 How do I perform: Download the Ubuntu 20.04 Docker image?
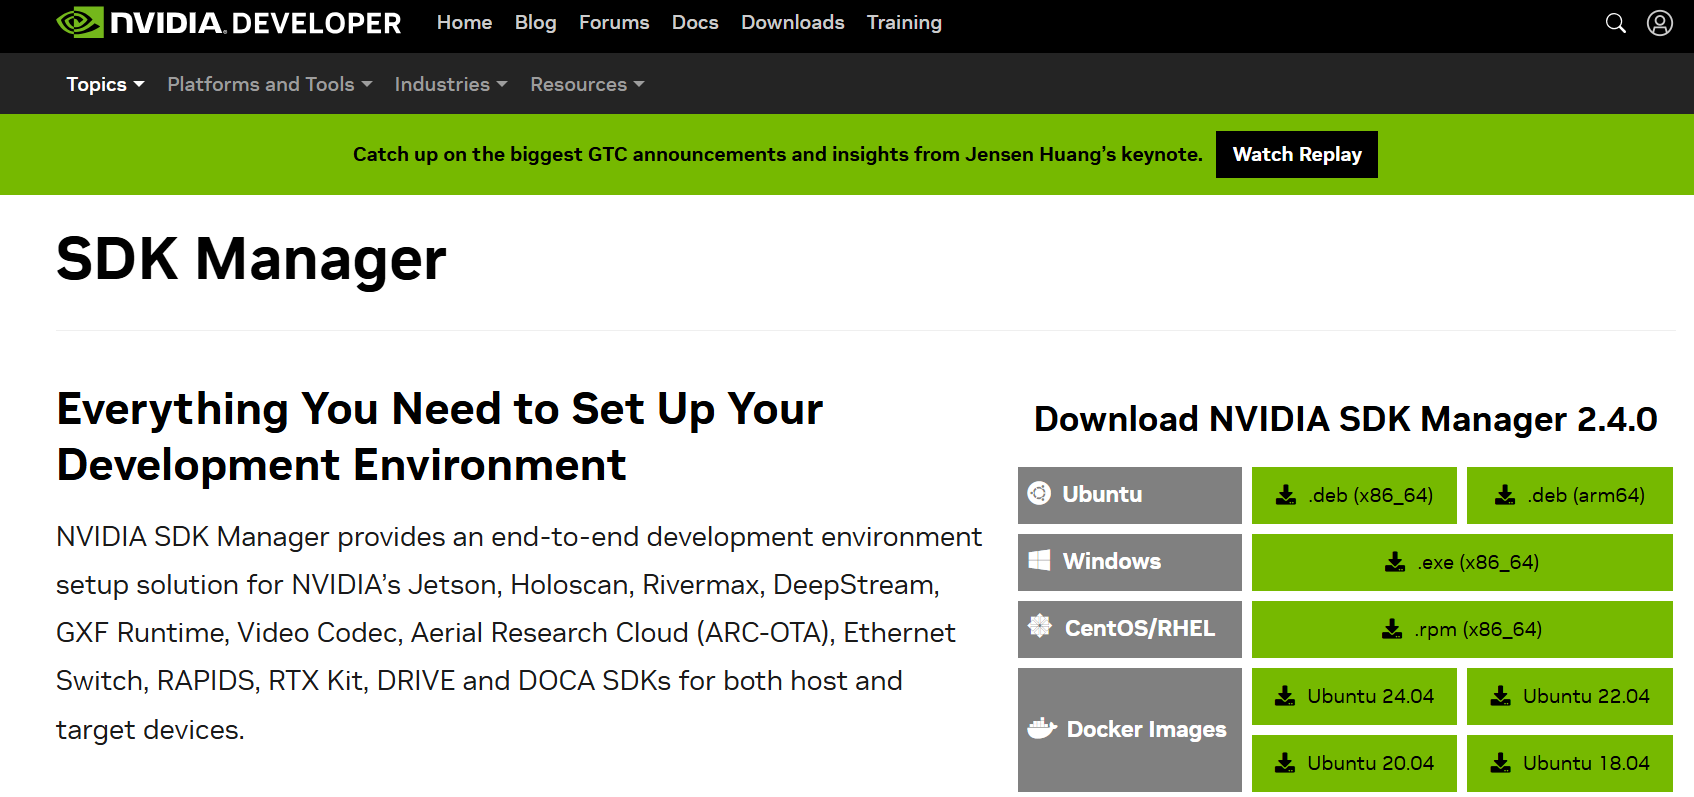pyautogui.click(x=1354, y=763)
